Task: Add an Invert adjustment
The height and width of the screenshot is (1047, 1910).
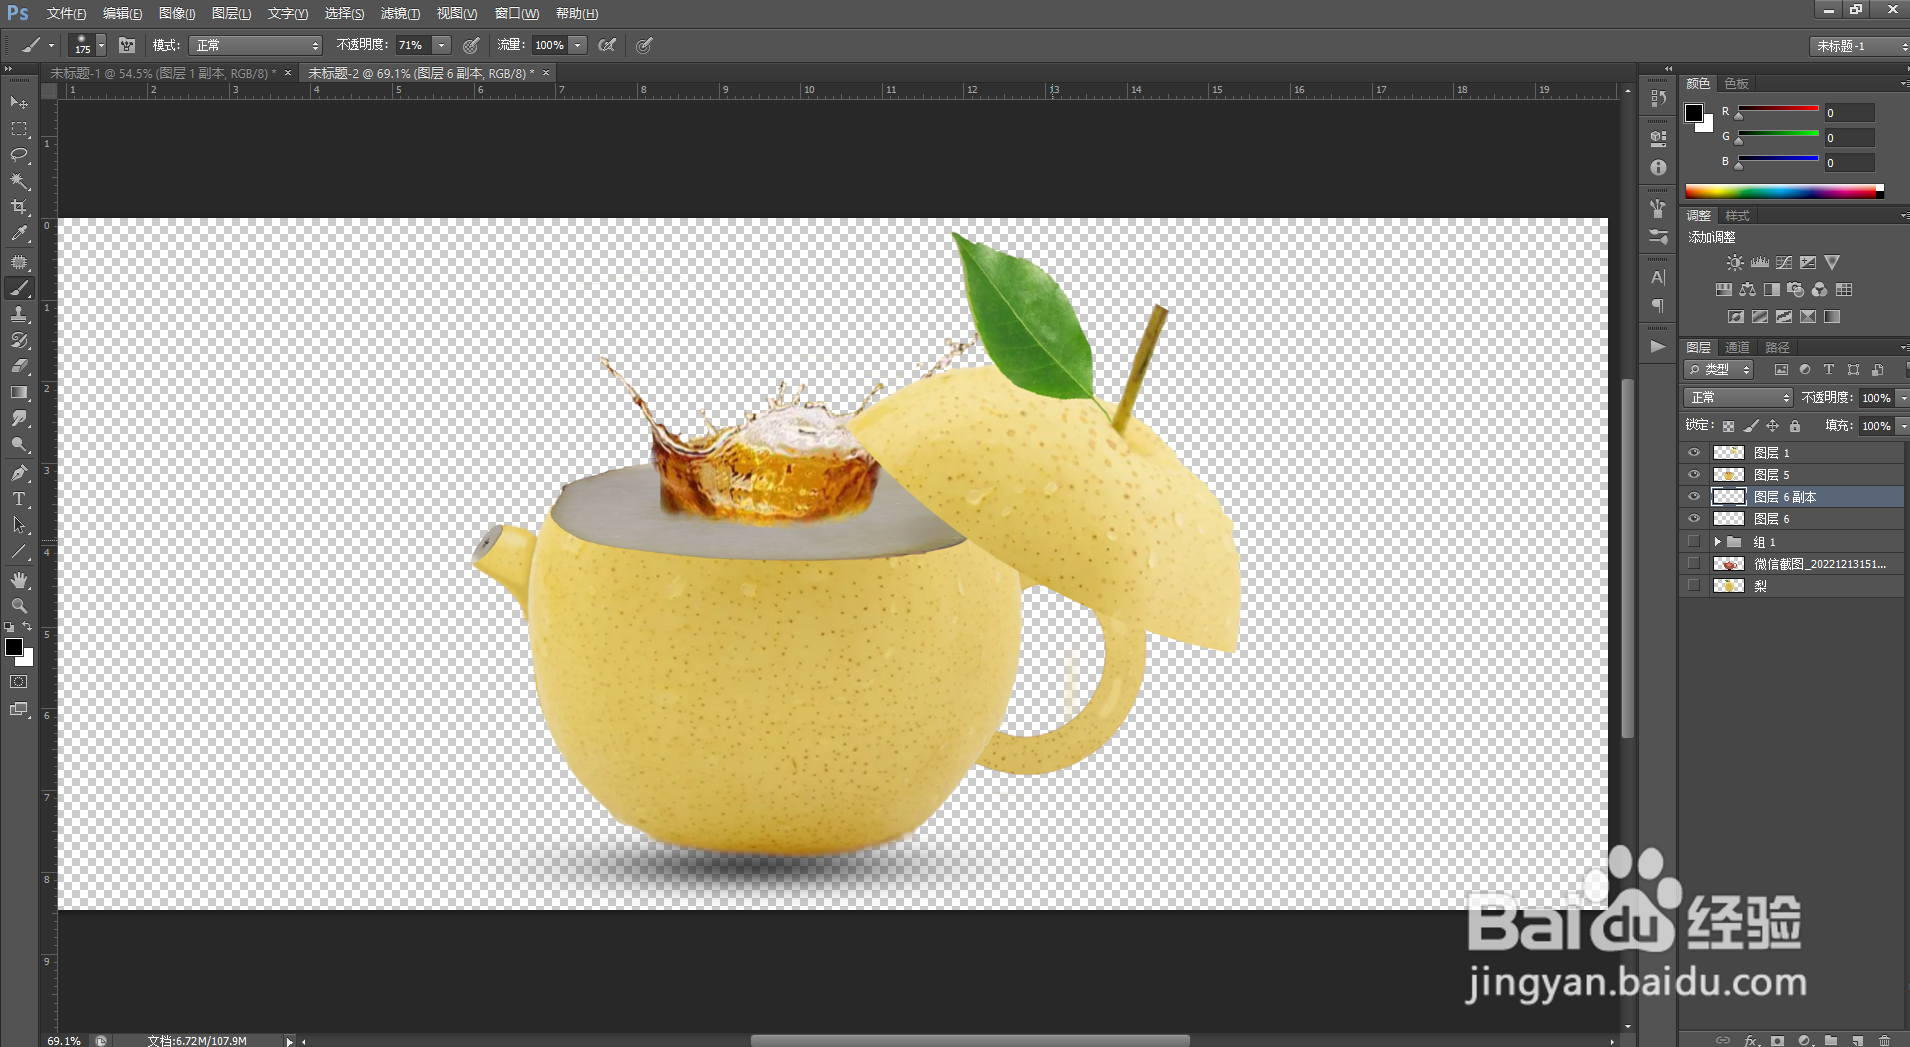Action: click(x=1736, y=317)
